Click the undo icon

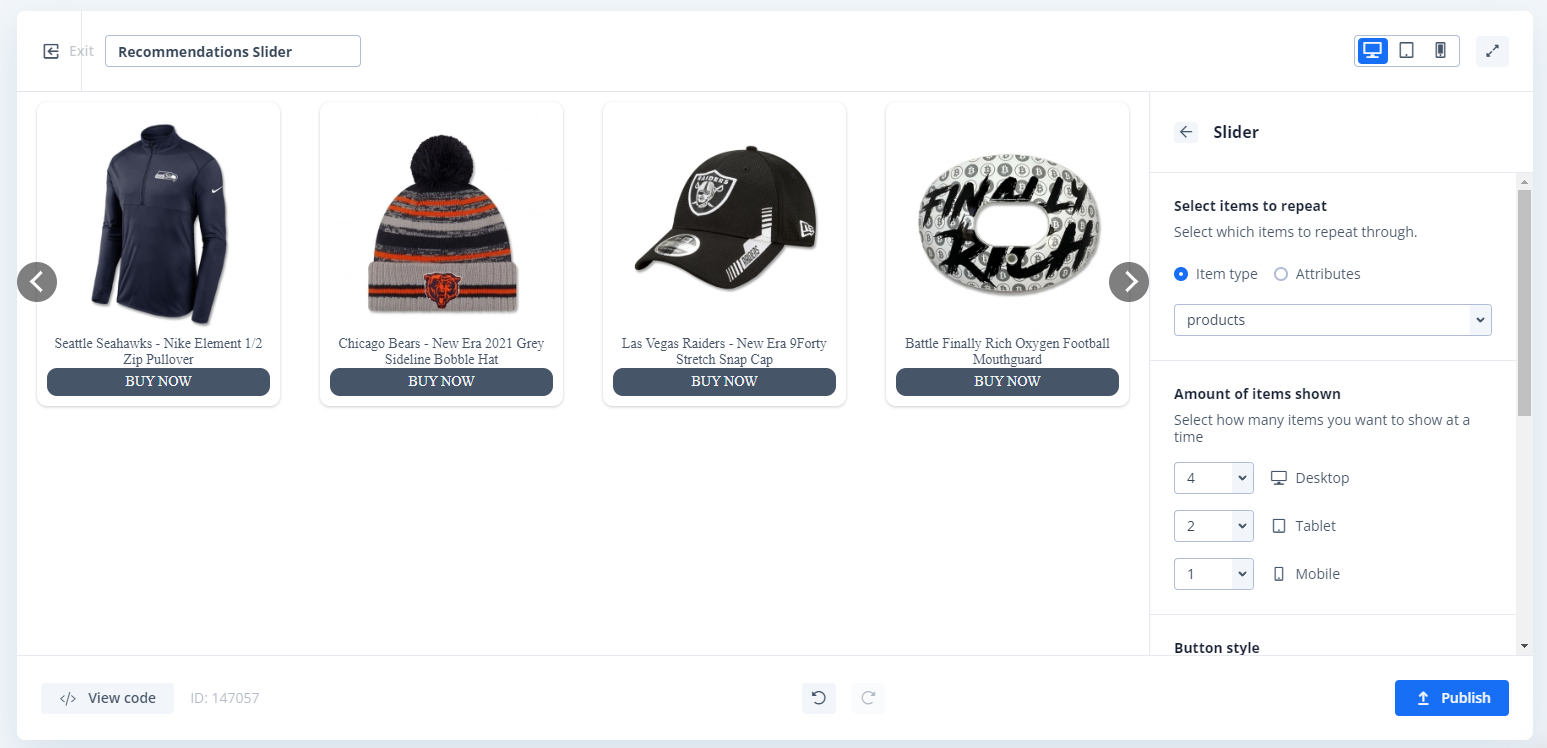(x=819, y=698)
